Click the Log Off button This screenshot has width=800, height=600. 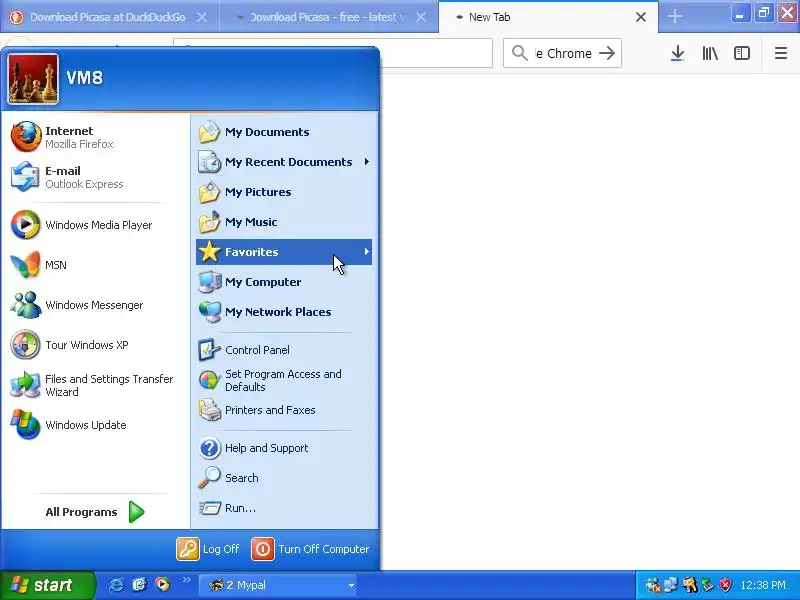tap(208, 549)
